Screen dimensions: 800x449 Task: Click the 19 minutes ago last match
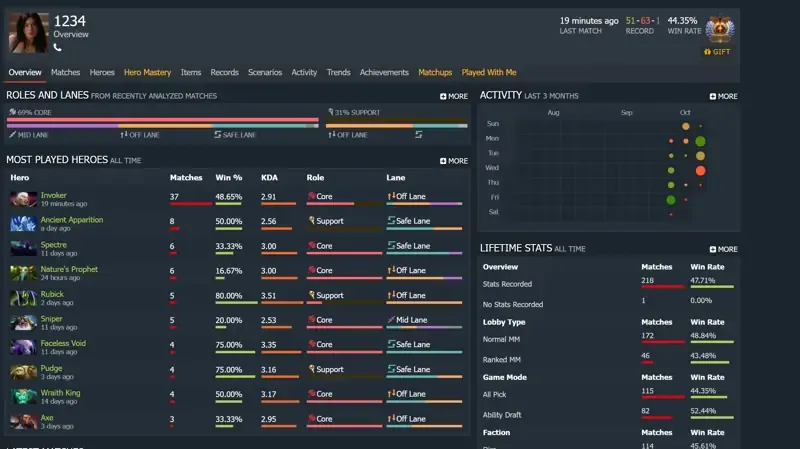pyautogui.click(x=589, y=21)
